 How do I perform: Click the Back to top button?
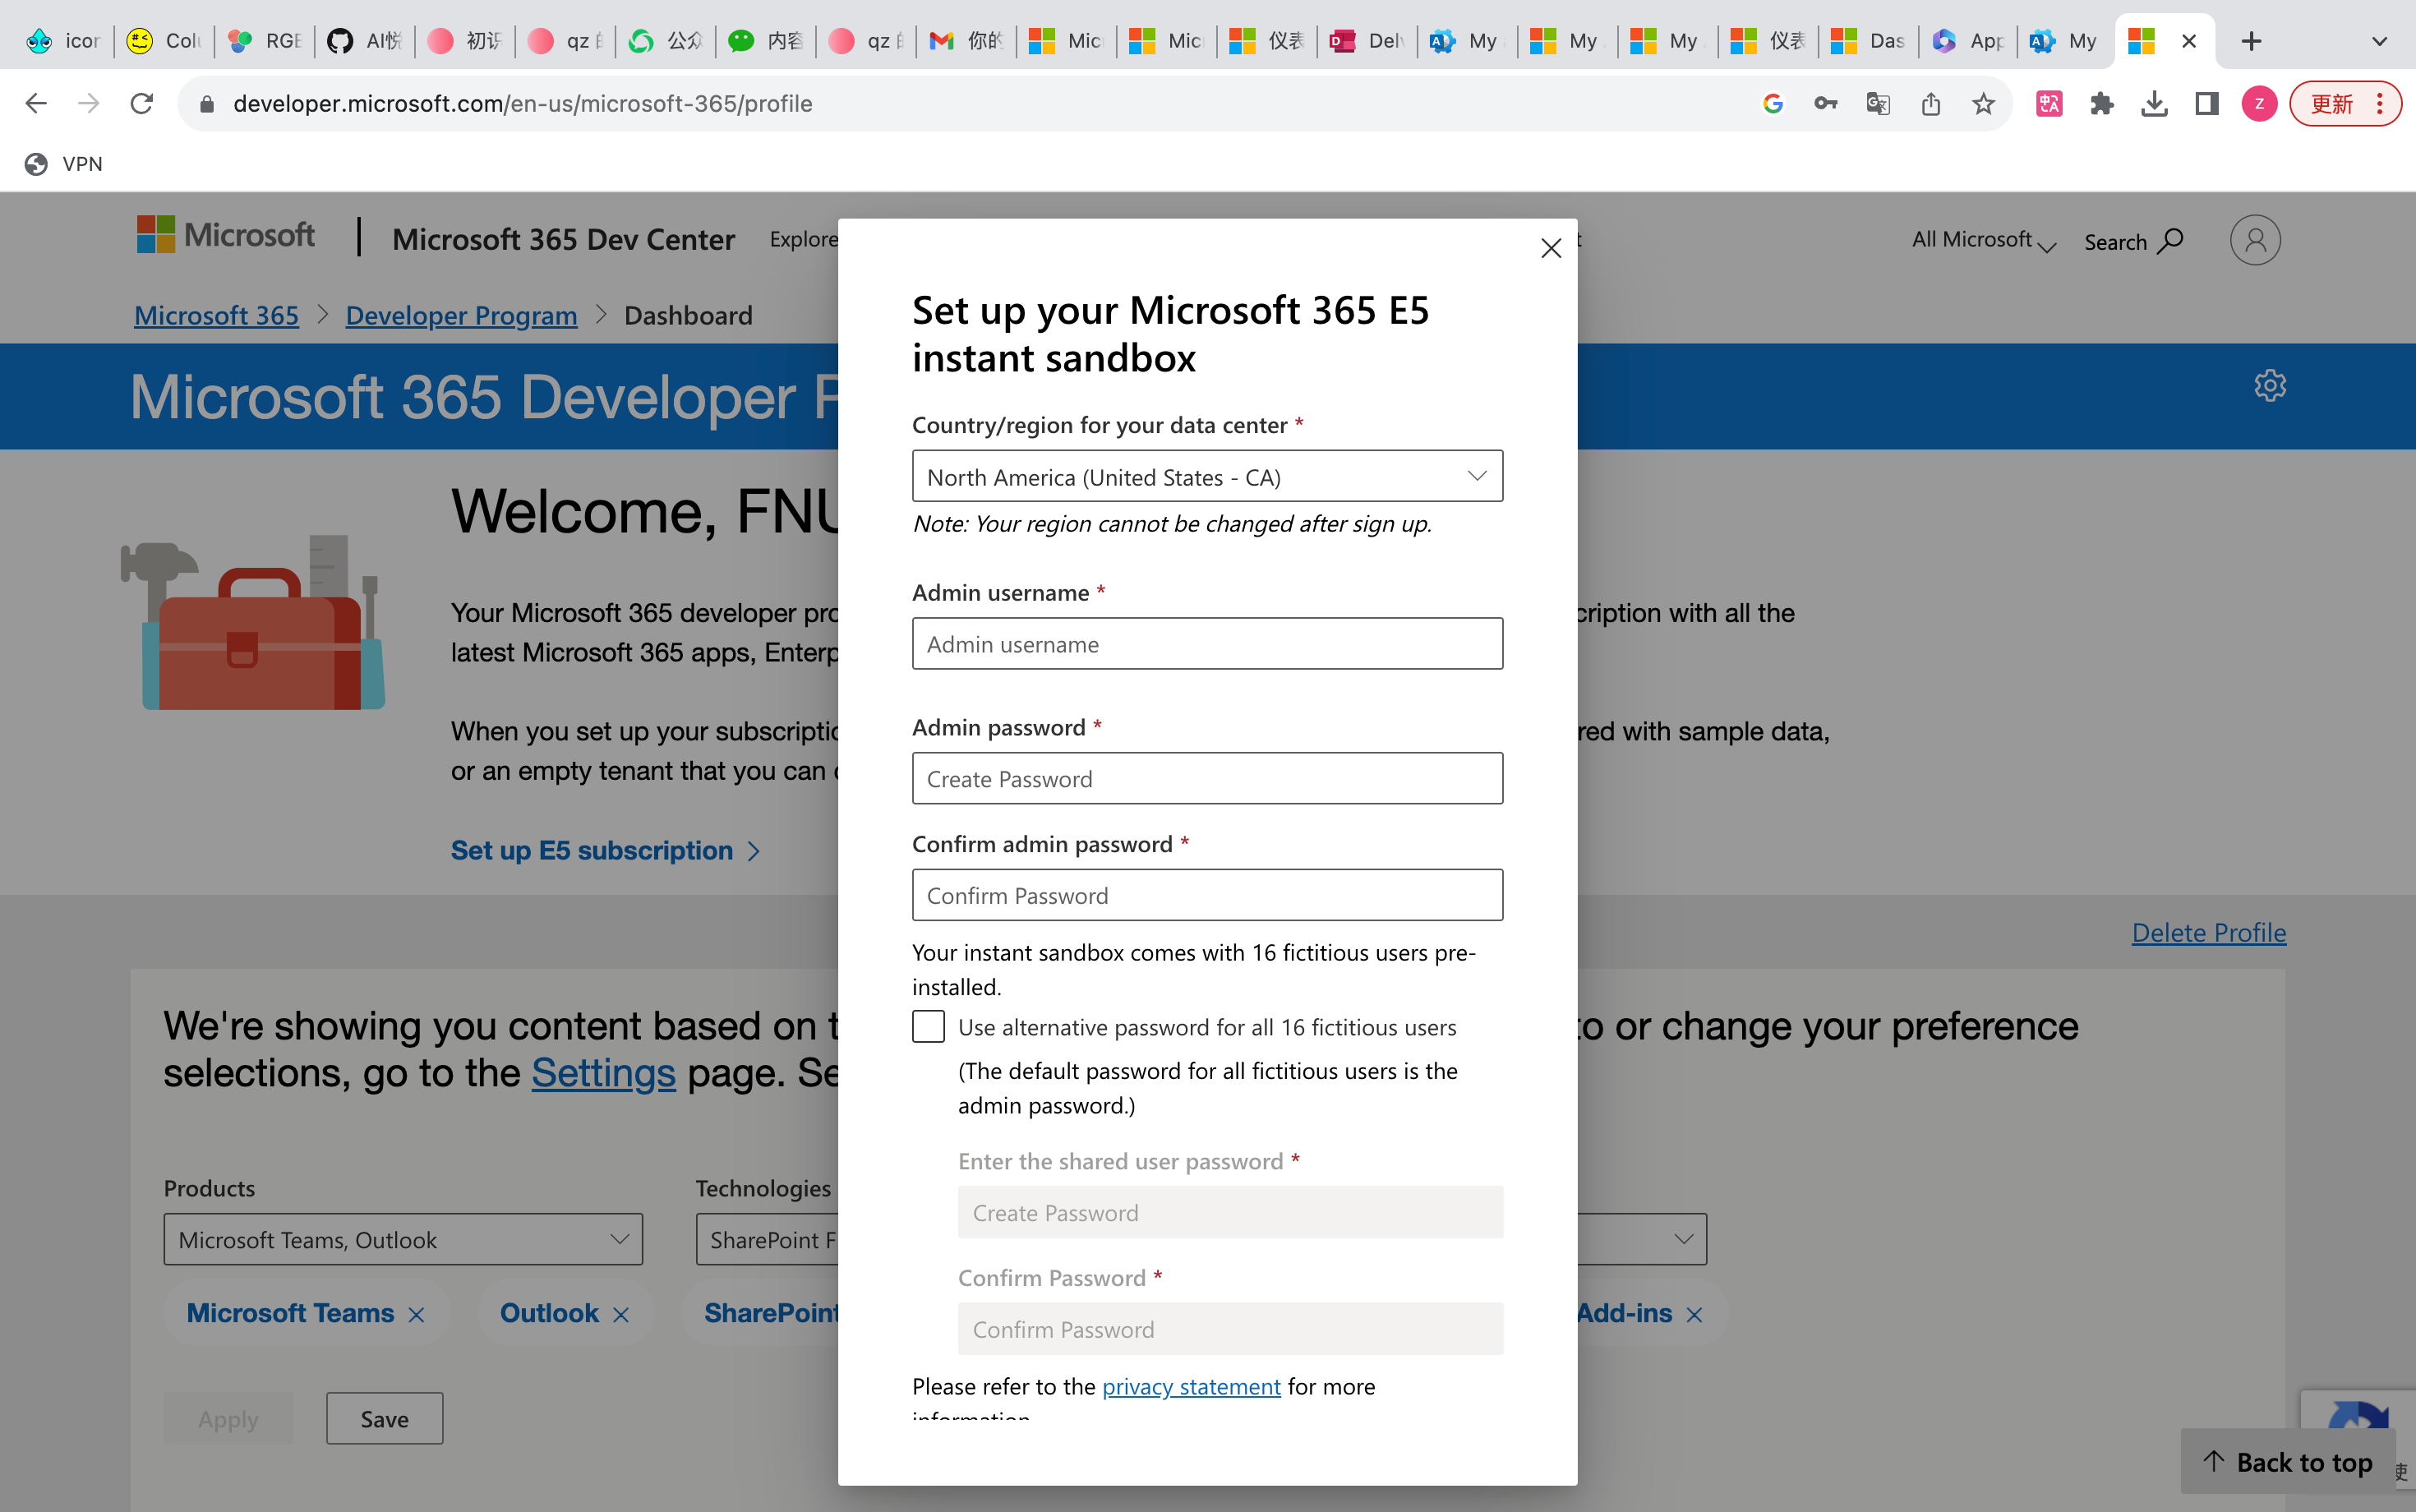point(2287,1462)
